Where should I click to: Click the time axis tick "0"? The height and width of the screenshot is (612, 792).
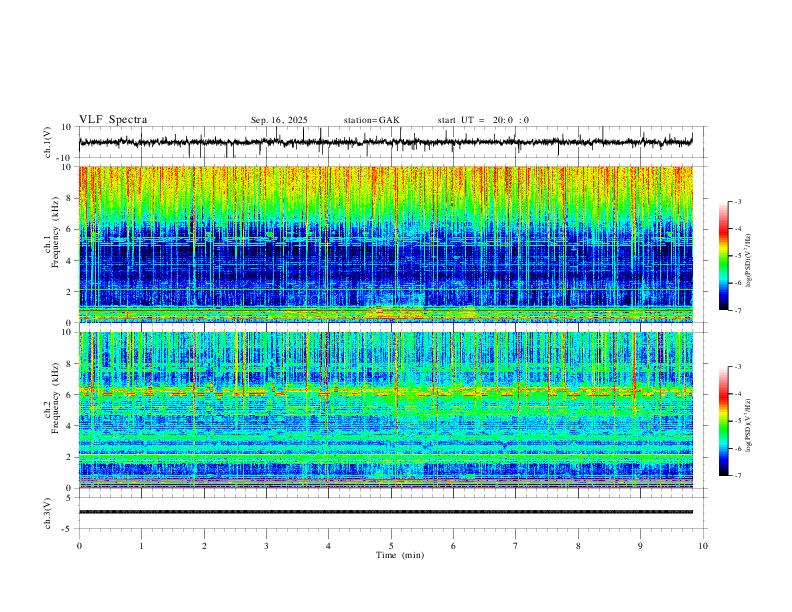(79, 546)
